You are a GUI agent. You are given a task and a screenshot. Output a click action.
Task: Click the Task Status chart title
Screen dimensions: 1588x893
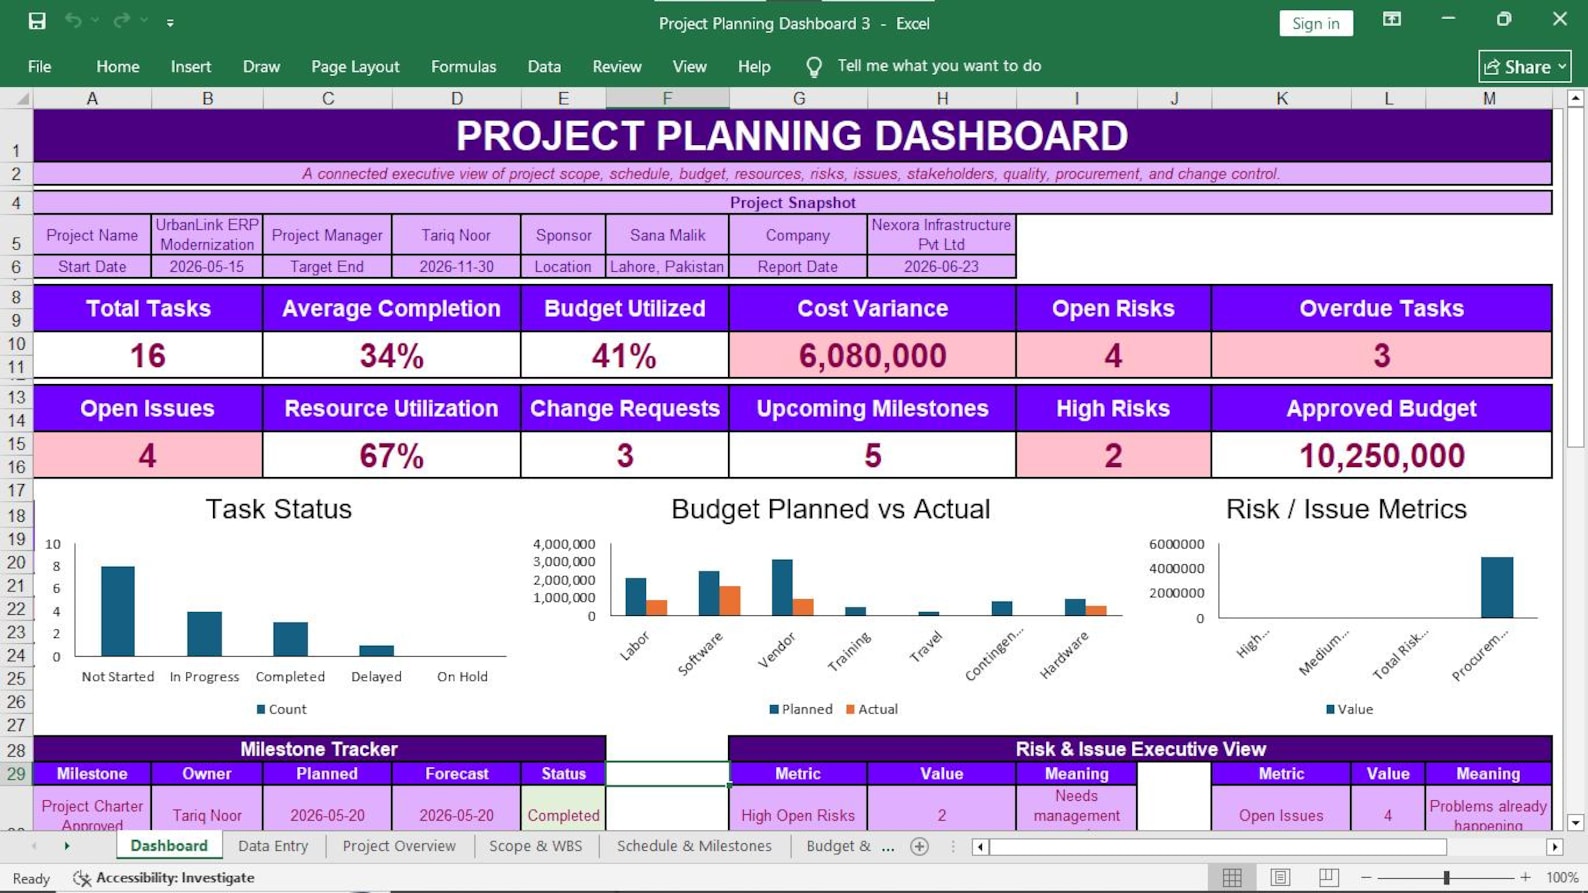(x=279, y=509)
